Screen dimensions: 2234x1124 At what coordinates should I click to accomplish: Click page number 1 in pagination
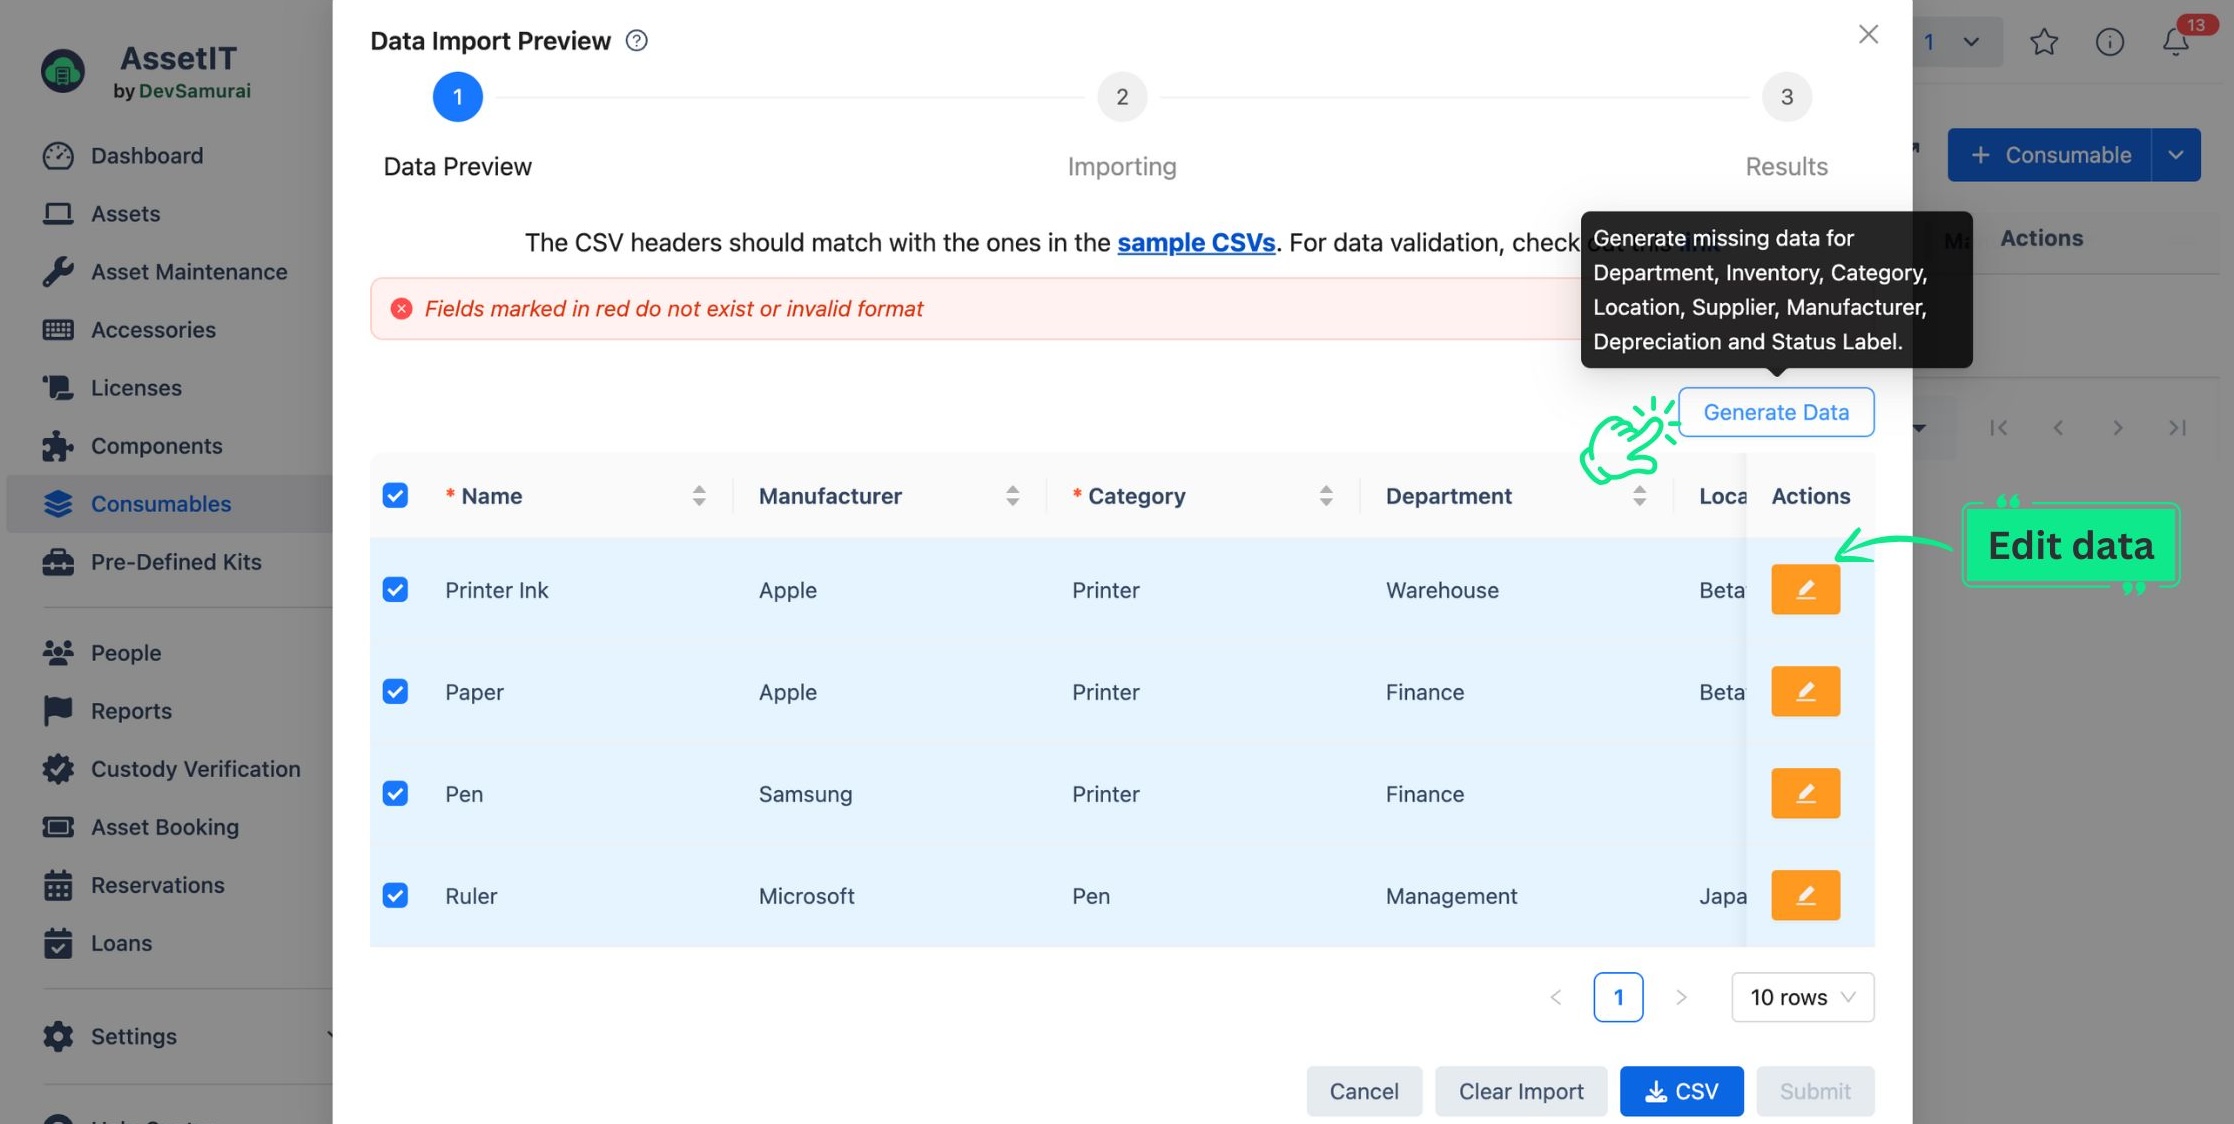pos(1617,997)
